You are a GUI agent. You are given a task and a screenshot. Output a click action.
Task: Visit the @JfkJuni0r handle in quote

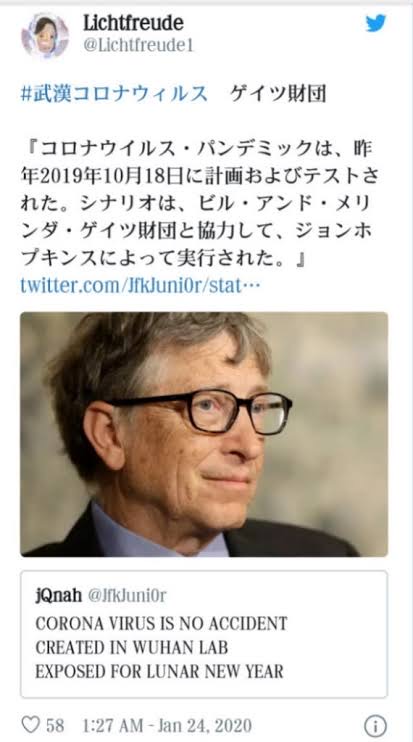tap(127, 595)
